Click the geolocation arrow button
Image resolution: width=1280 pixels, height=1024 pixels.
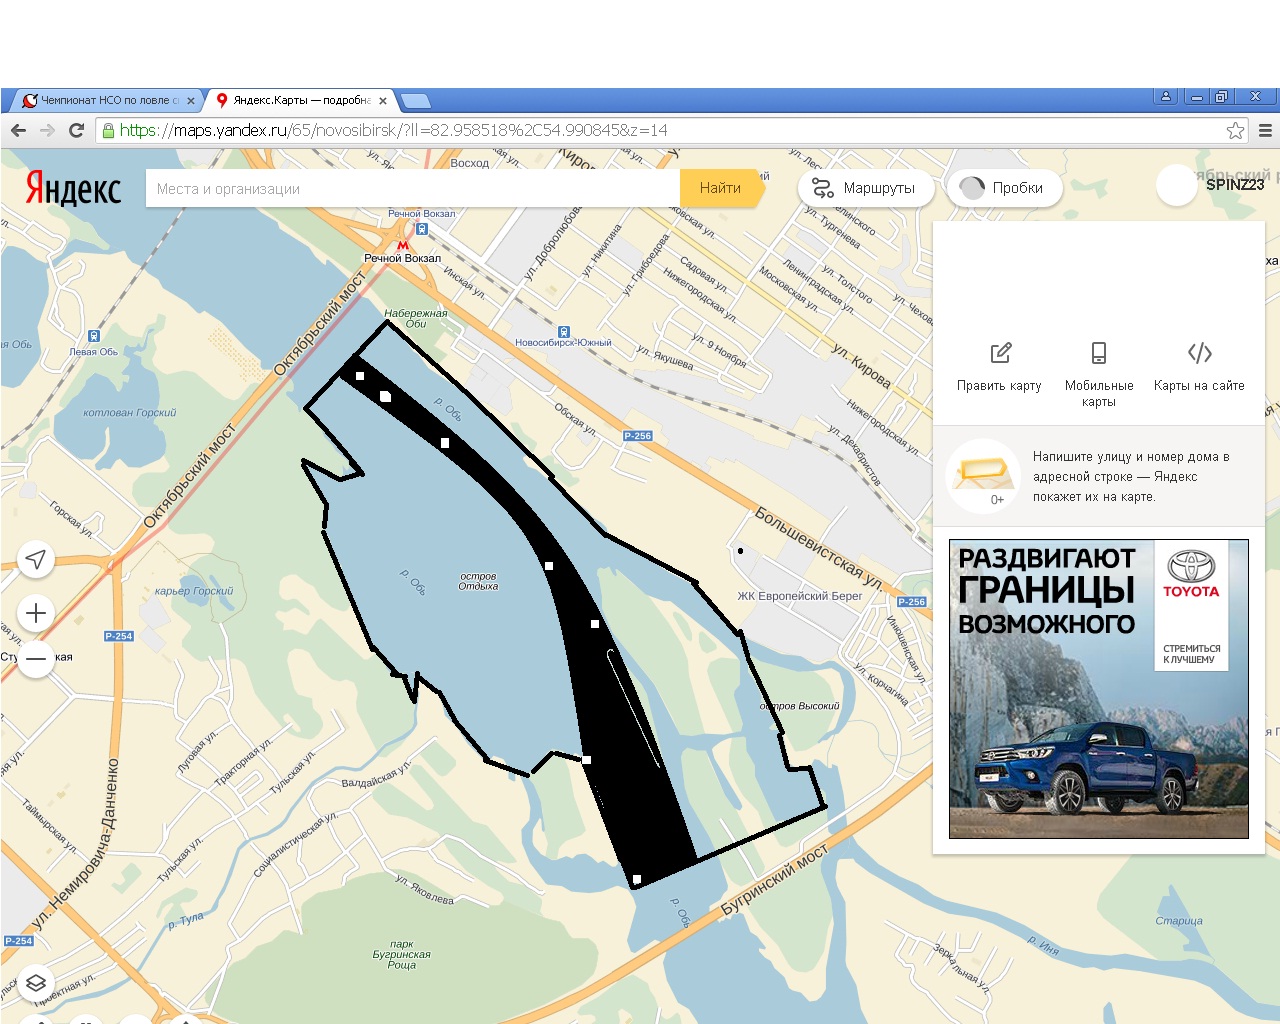point(36,559)
